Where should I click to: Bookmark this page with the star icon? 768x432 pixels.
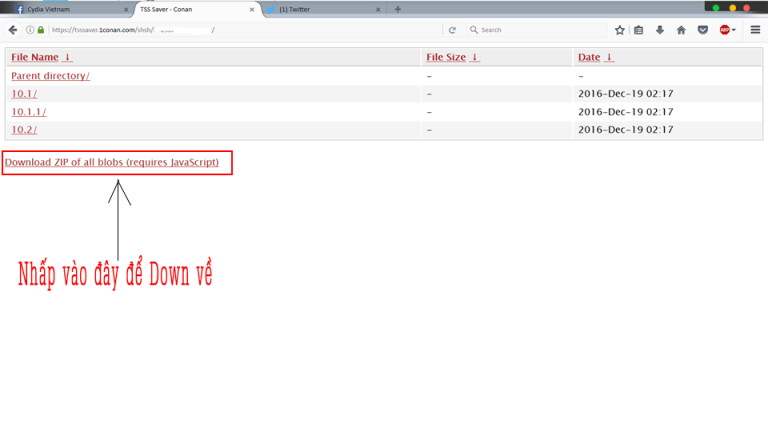coord(620,30)
